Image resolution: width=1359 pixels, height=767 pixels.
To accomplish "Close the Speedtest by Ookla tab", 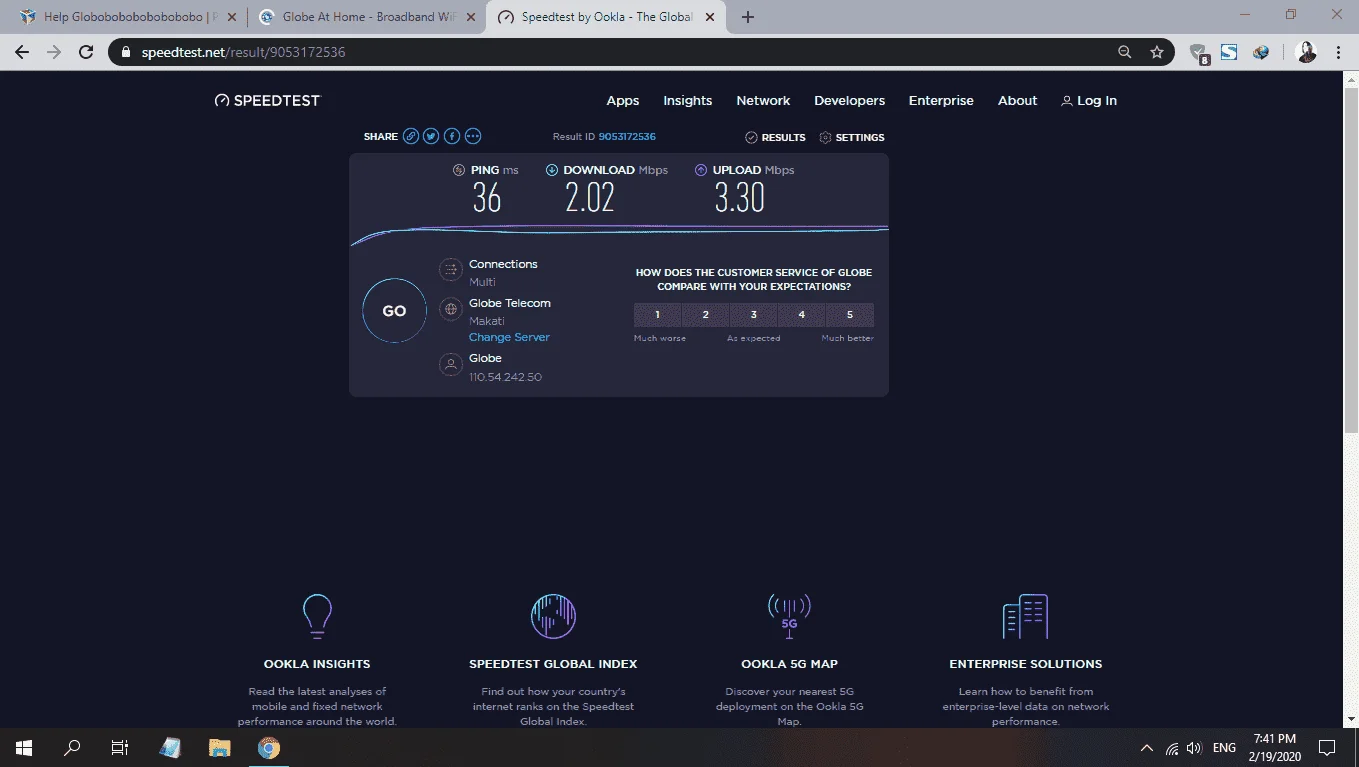I will 711,17.
